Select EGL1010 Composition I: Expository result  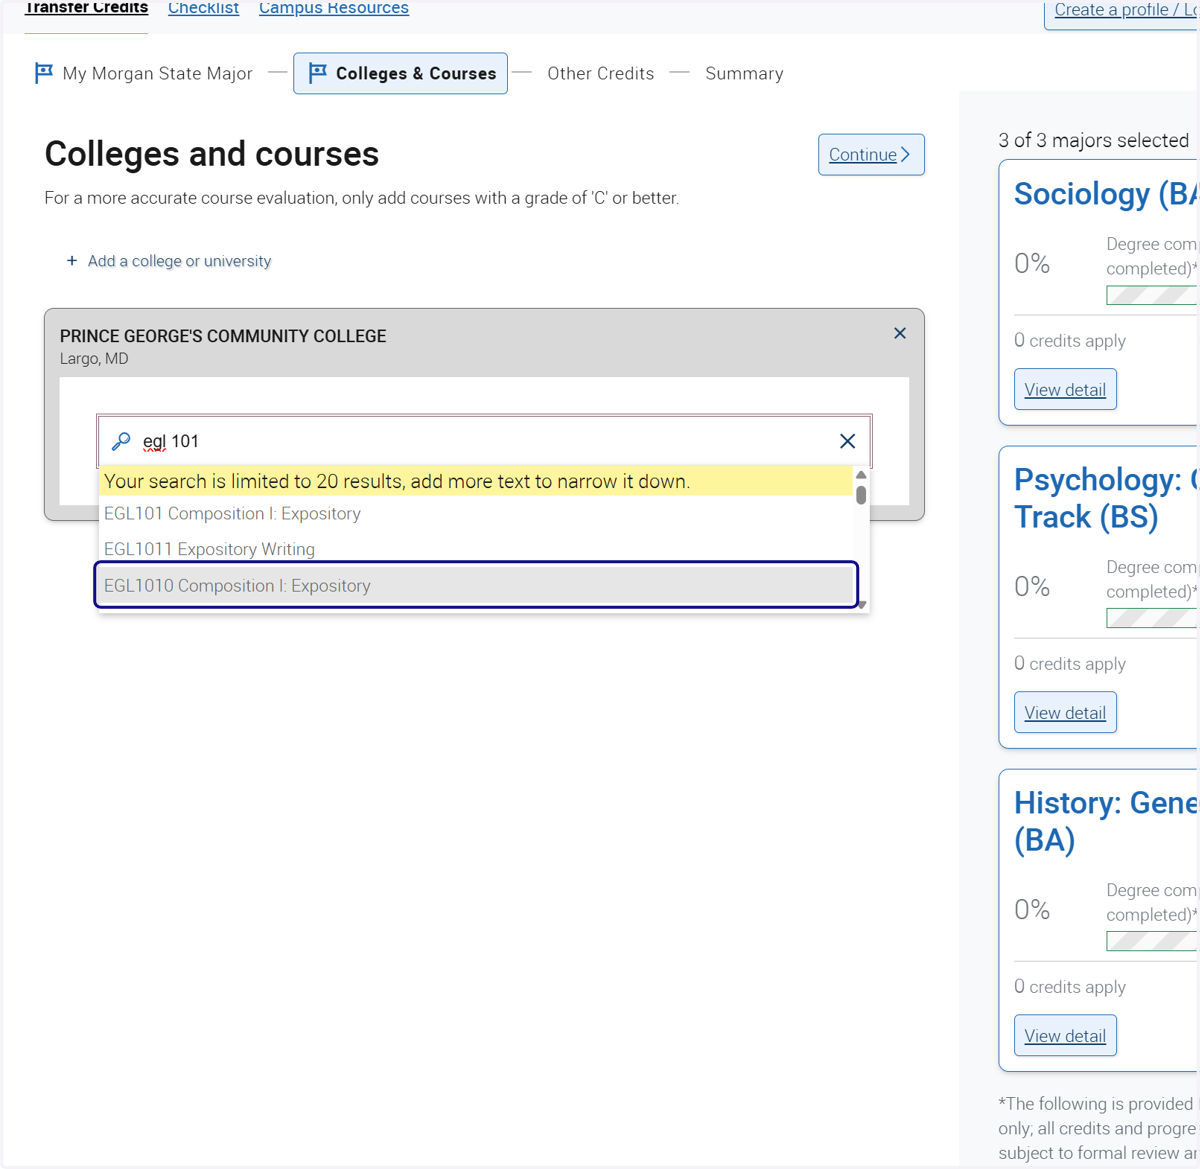[x=475, y=585]
